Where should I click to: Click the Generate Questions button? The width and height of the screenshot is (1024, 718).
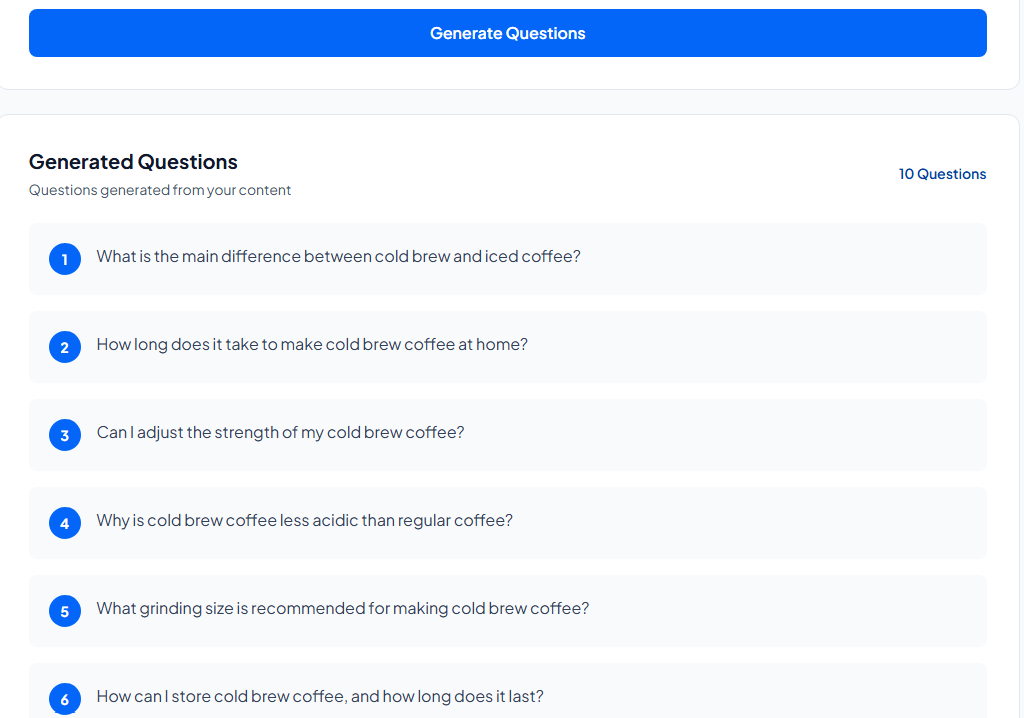coord(507,33)
